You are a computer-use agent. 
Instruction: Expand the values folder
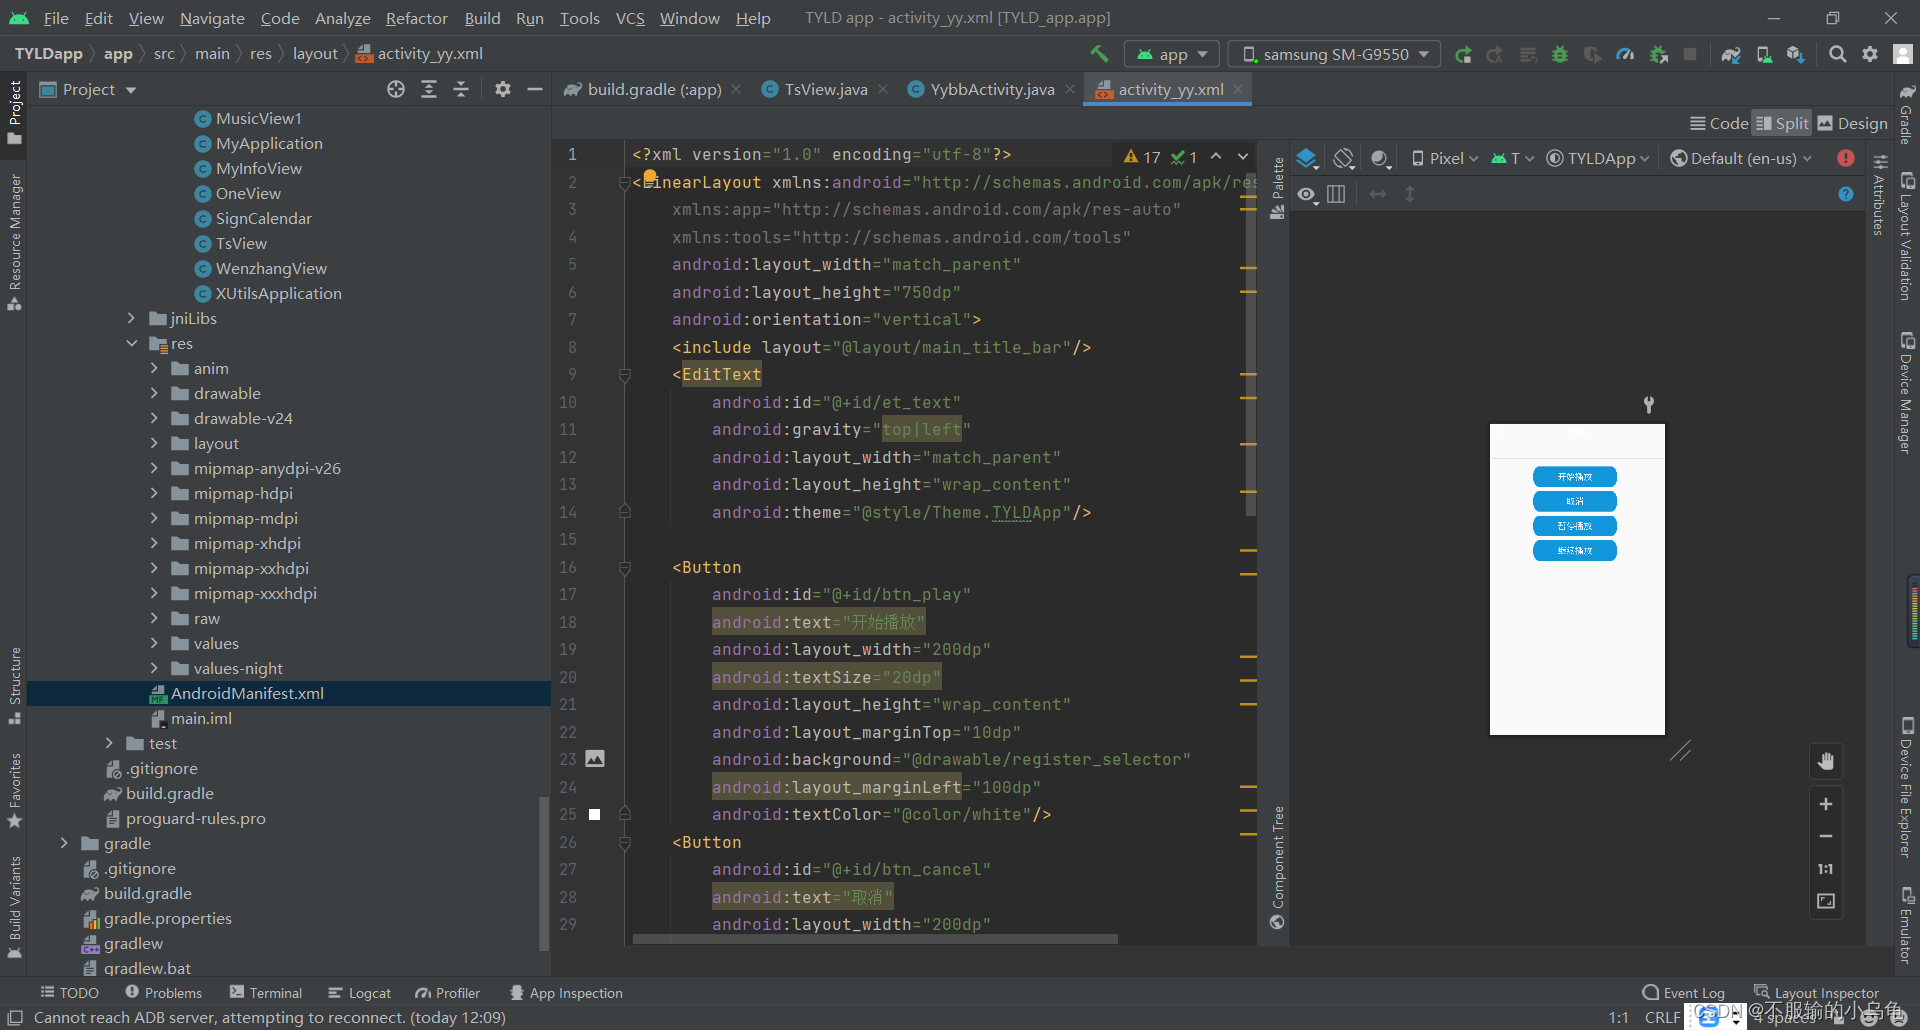click(154, 643)
